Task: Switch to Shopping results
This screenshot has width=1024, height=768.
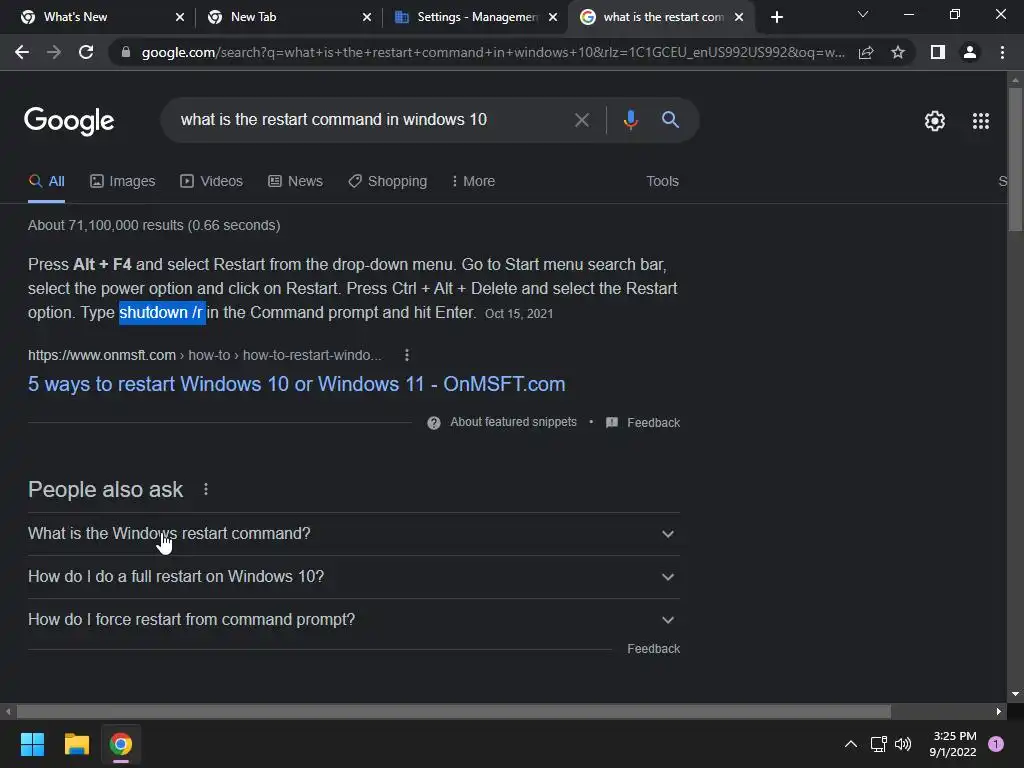Action: tap(387, 182)
